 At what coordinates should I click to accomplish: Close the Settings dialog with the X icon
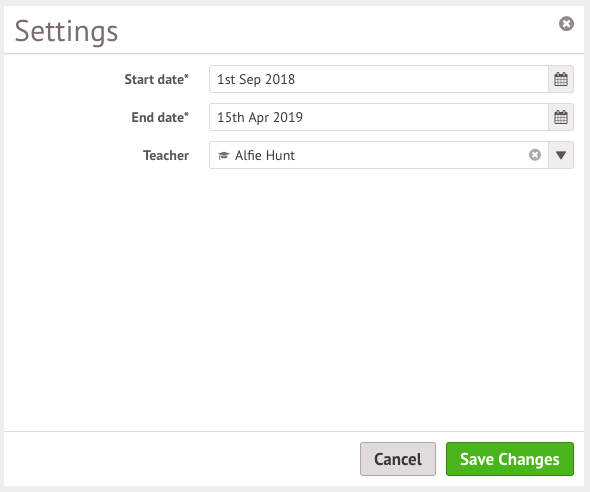566,24
